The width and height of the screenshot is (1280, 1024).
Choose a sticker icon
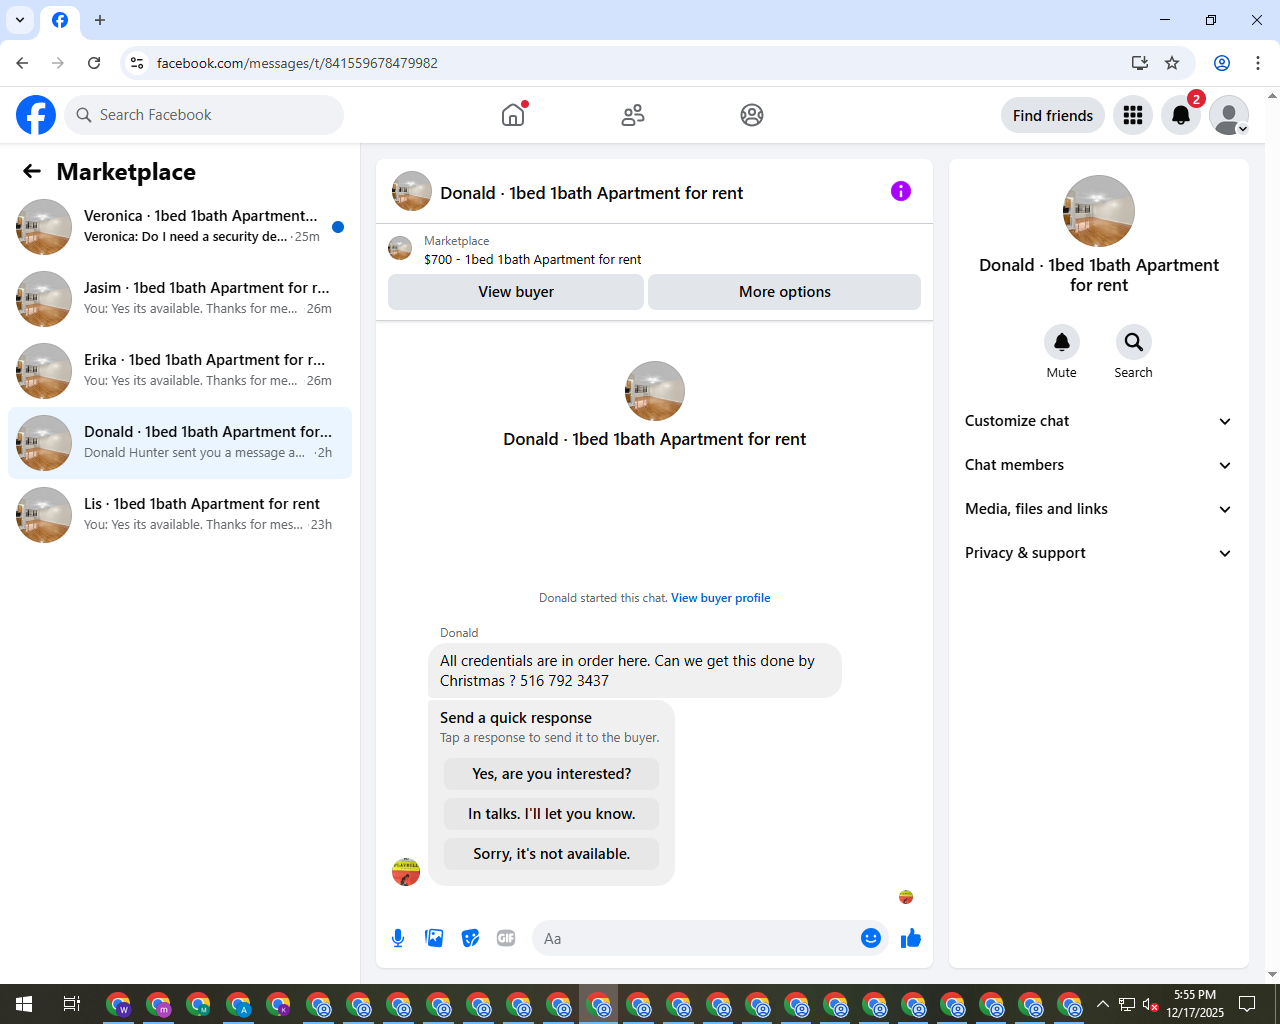pyautogui.click(x=470, y=938)
